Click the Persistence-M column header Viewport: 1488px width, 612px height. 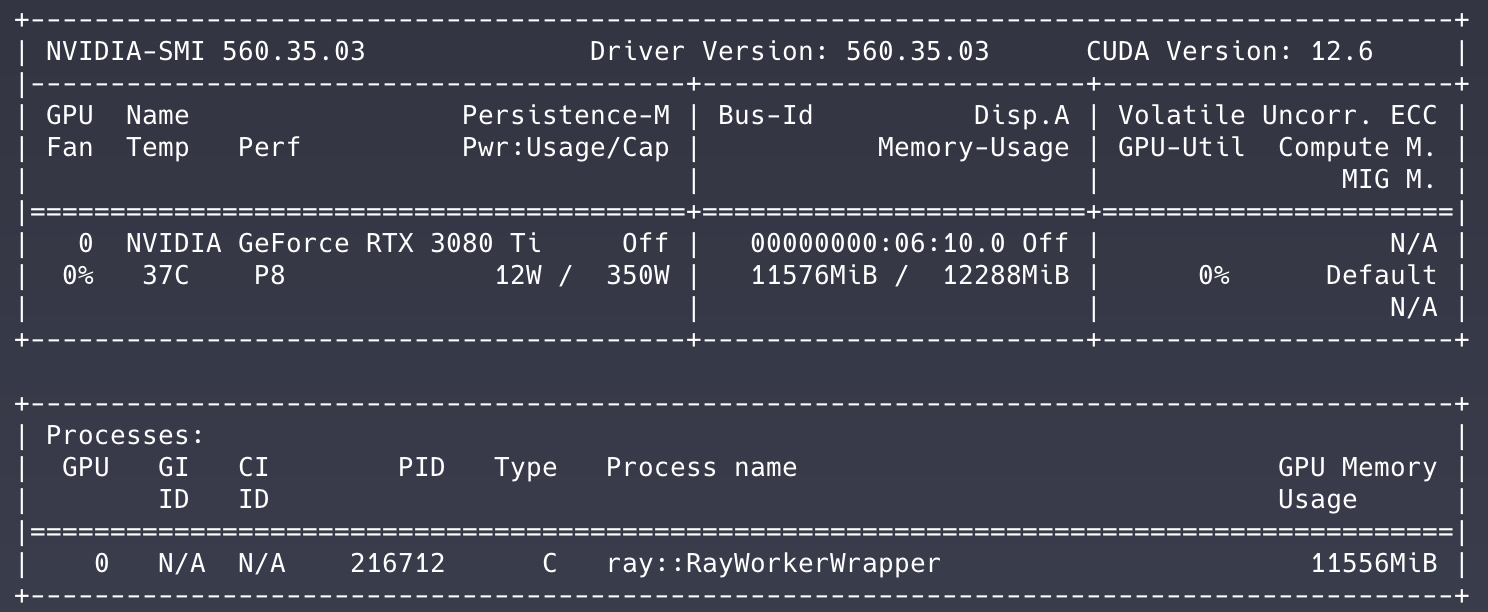click(x=565, y=116)
